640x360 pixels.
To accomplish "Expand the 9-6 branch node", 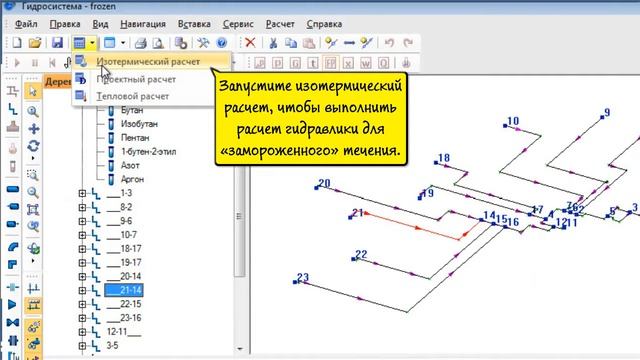I will tap(82, 221).
